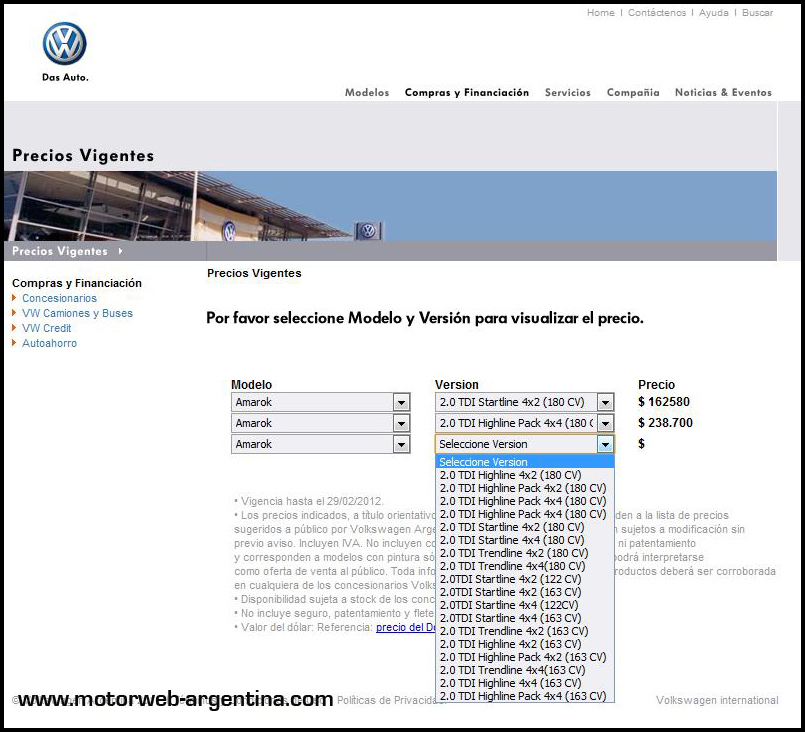Follow the 'precio del D...' reference link
805x732 pixels.
tap(406, 627)
